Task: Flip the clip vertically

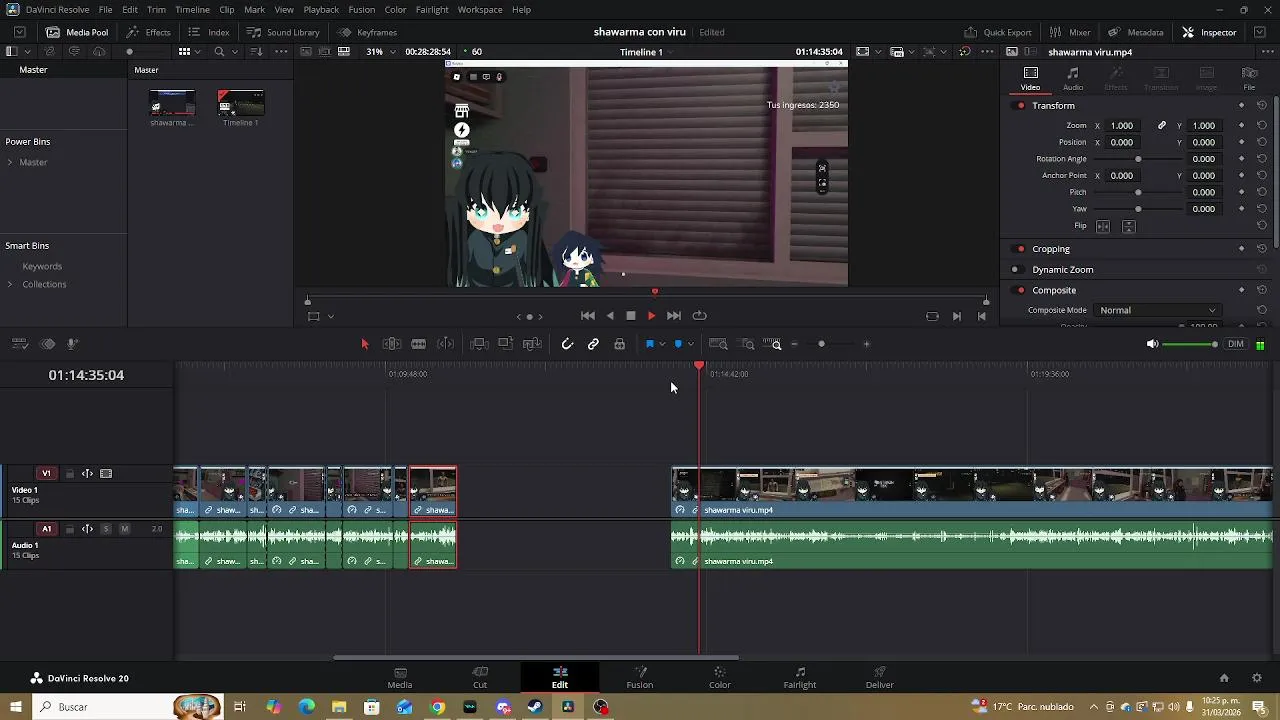Action: [x=1129, y=227]
